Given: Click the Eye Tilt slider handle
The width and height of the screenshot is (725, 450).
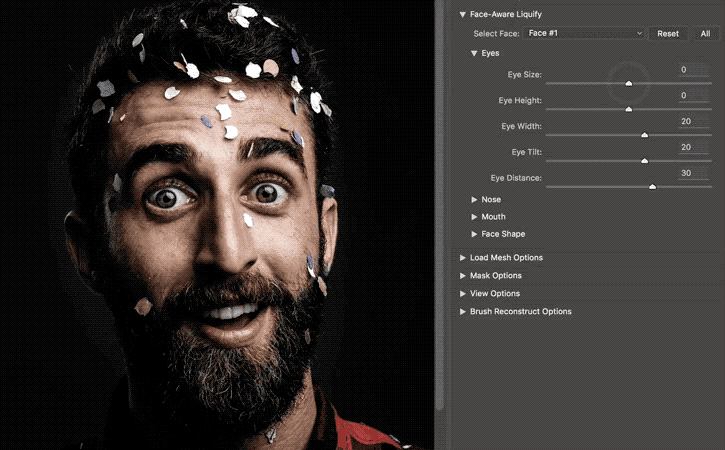Looking at the screenshot, I should pos(644,160).
